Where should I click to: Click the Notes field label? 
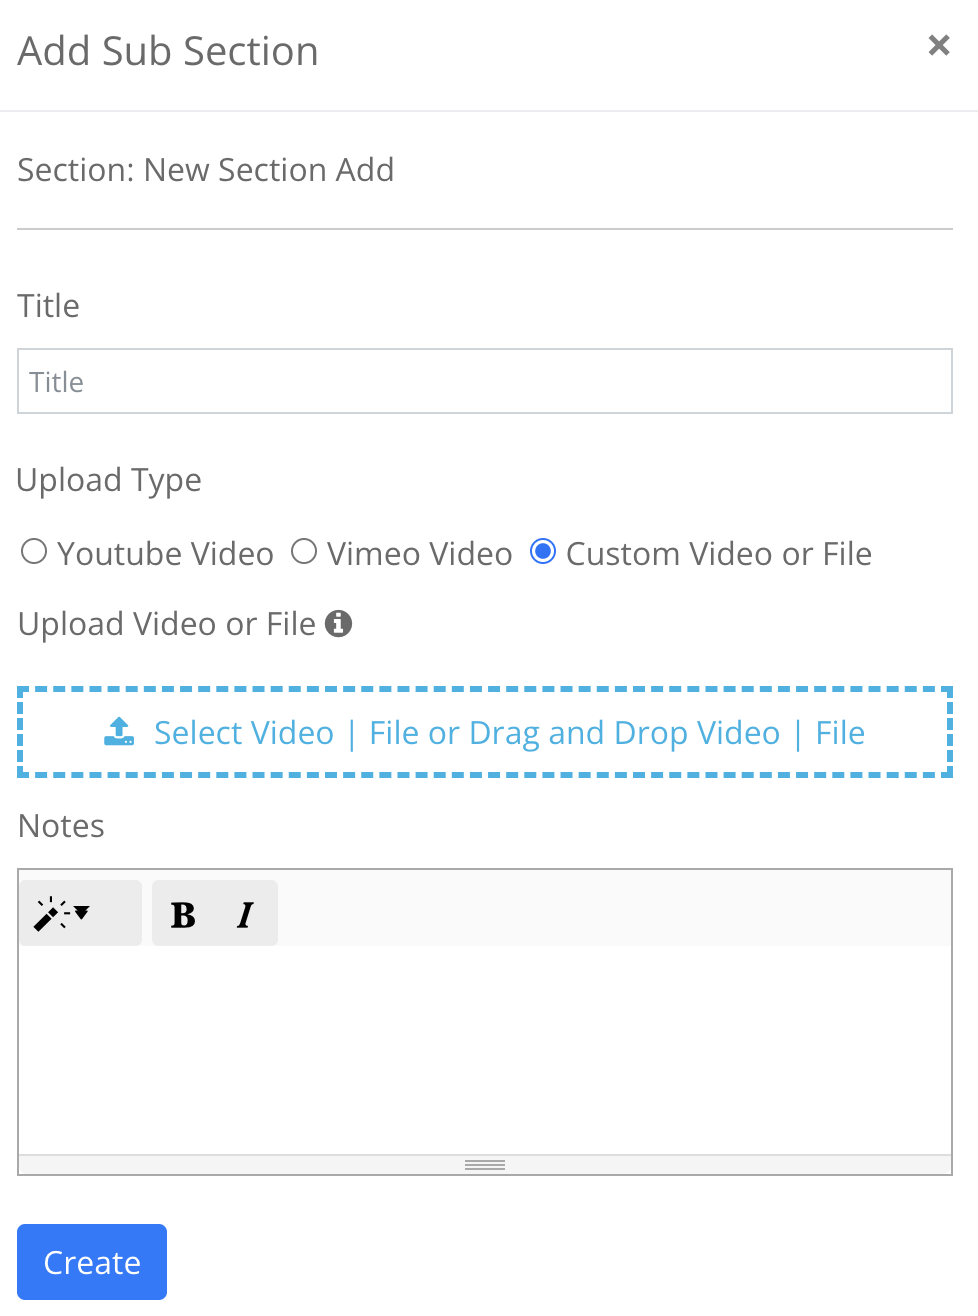pyautogui.click(x=61, y=826)
